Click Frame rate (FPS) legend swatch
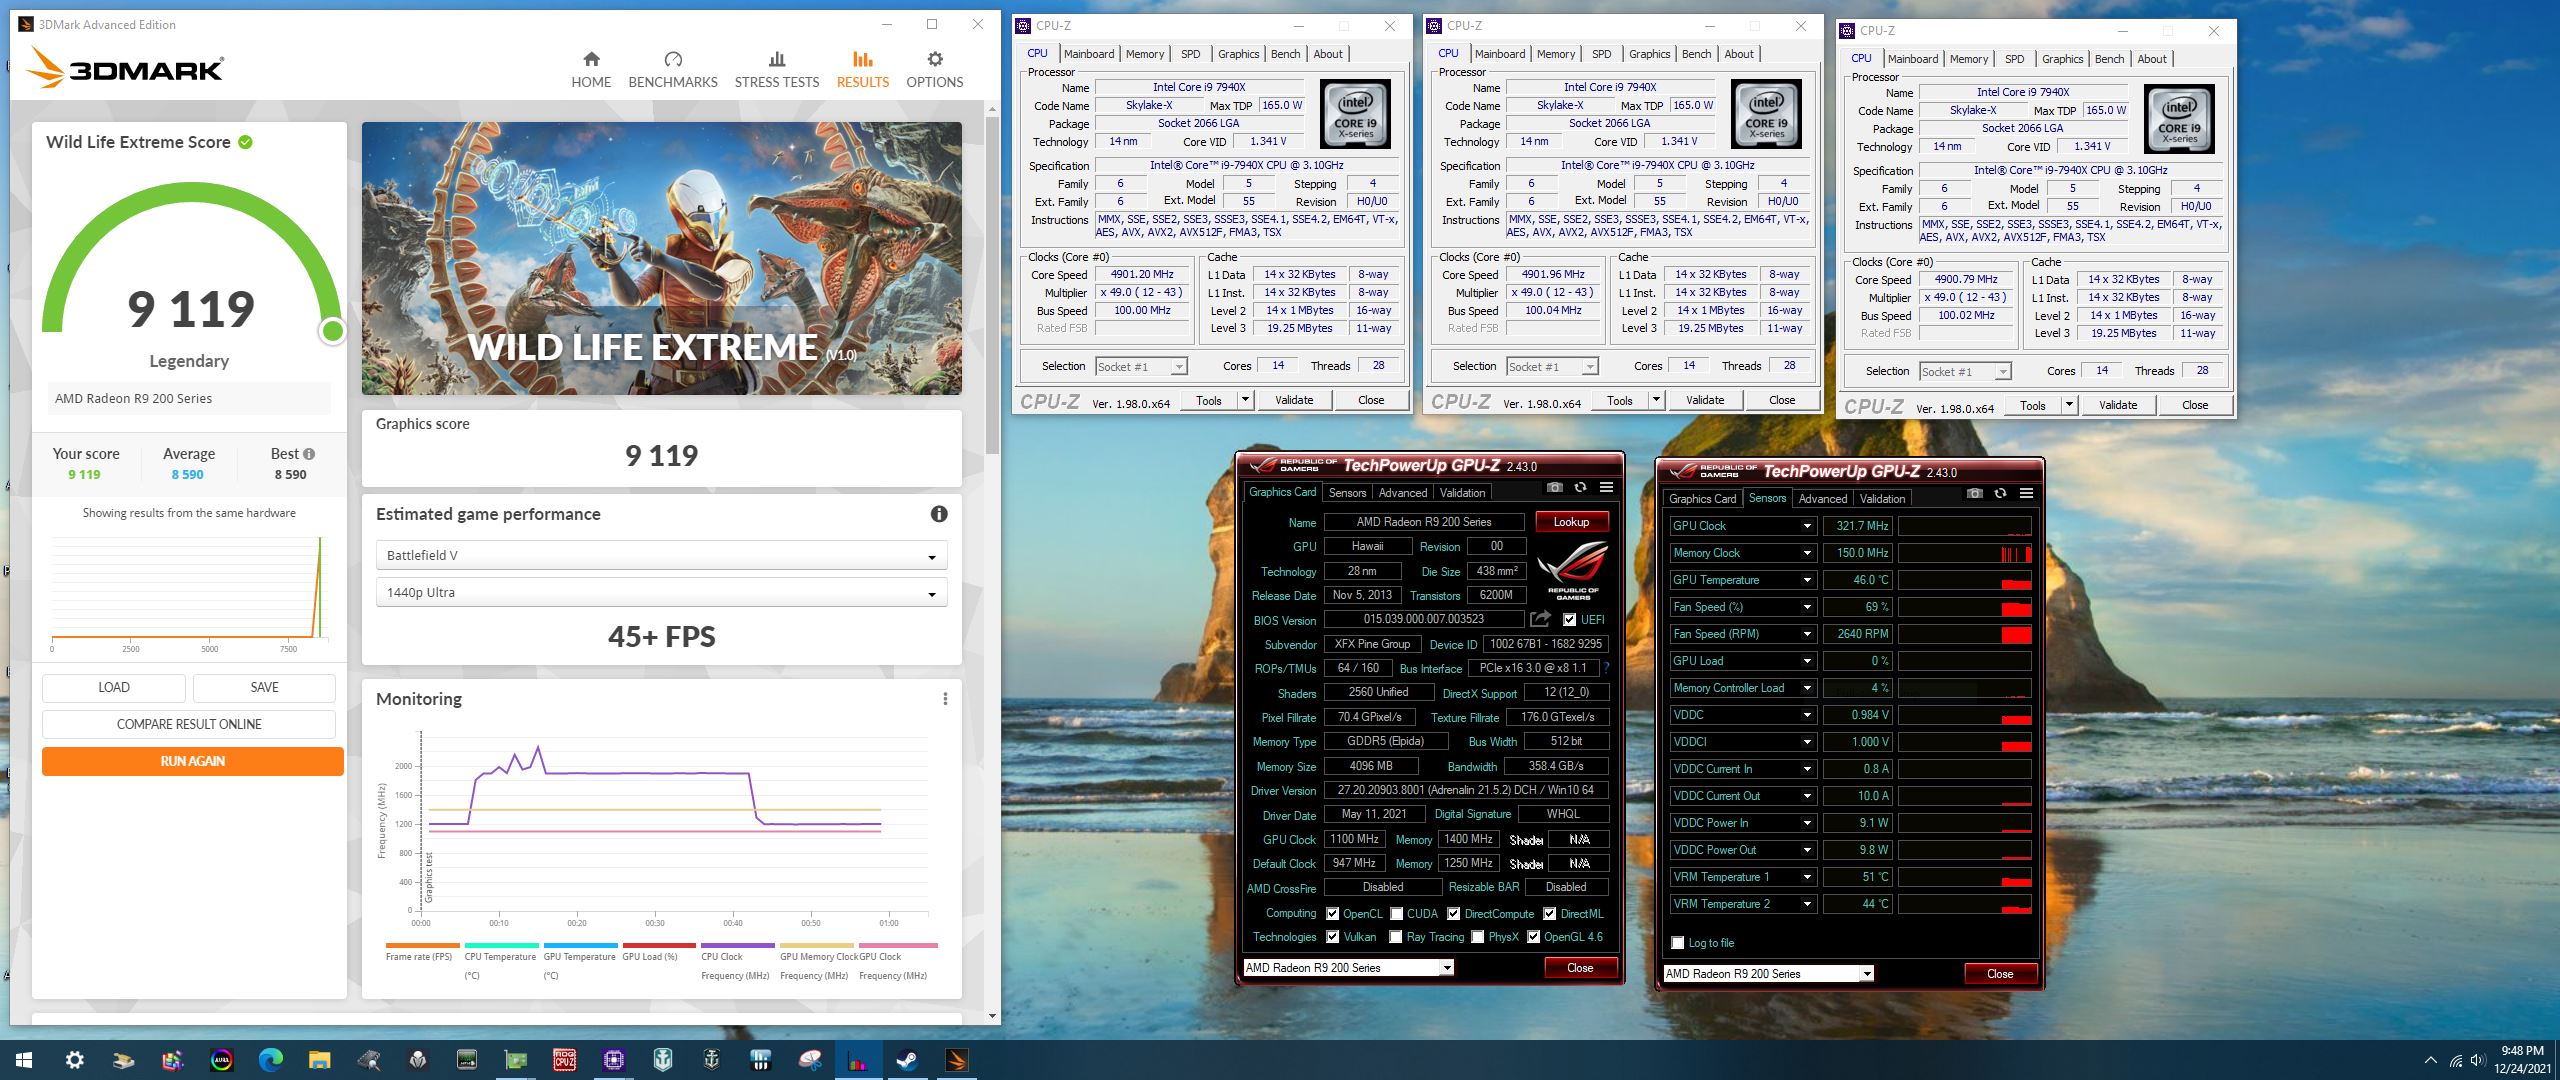This screenshot has width=2560, height=1080. pos(422,945)
